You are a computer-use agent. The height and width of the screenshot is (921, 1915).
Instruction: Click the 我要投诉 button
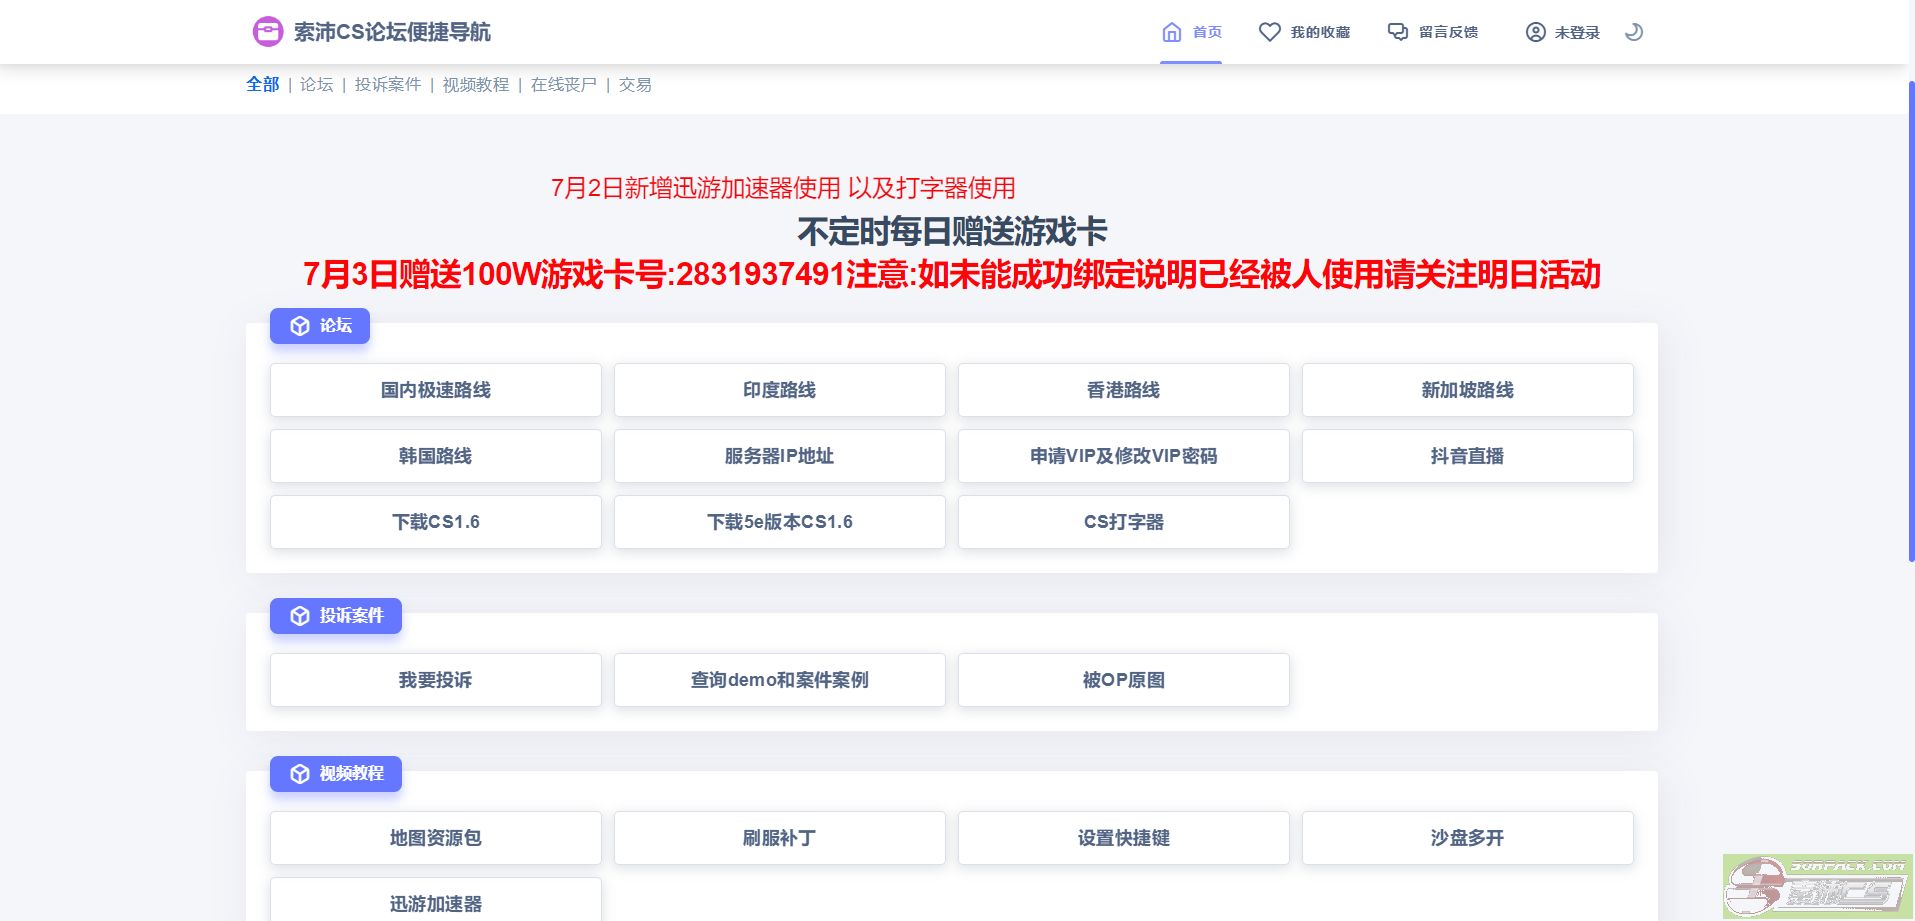(435, 680)
